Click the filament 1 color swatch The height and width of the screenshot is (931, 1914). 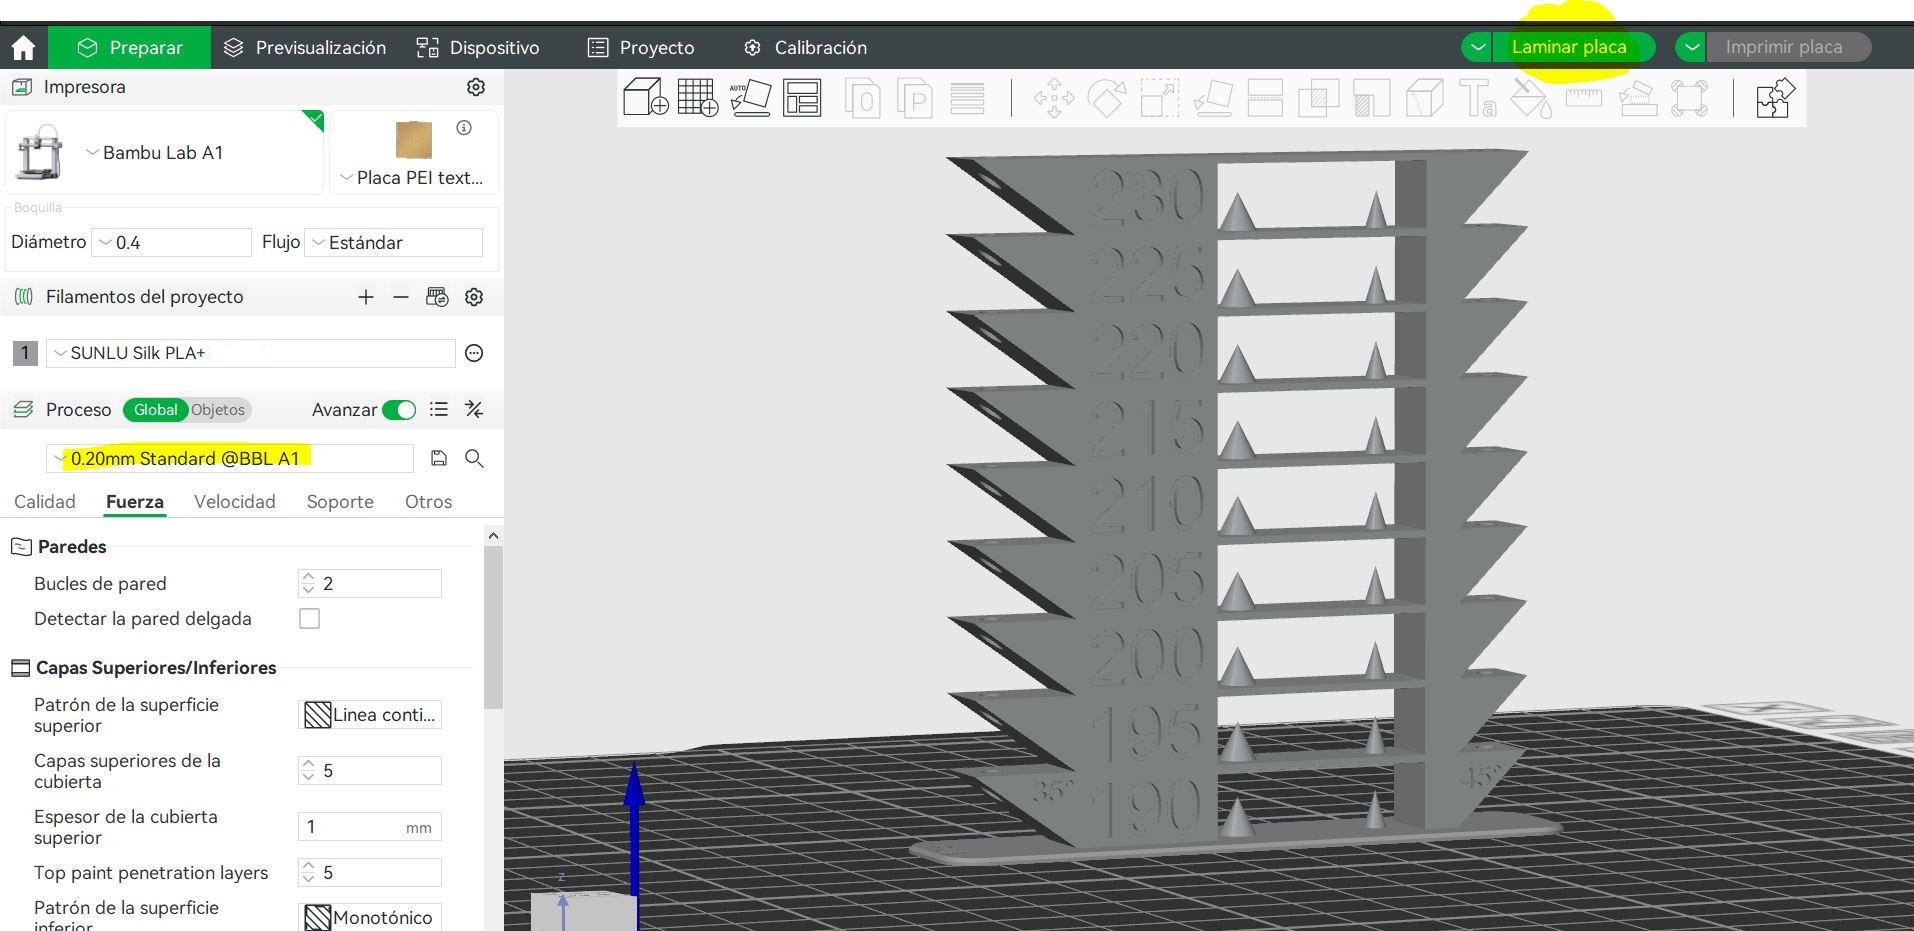[x=24, y=353]
